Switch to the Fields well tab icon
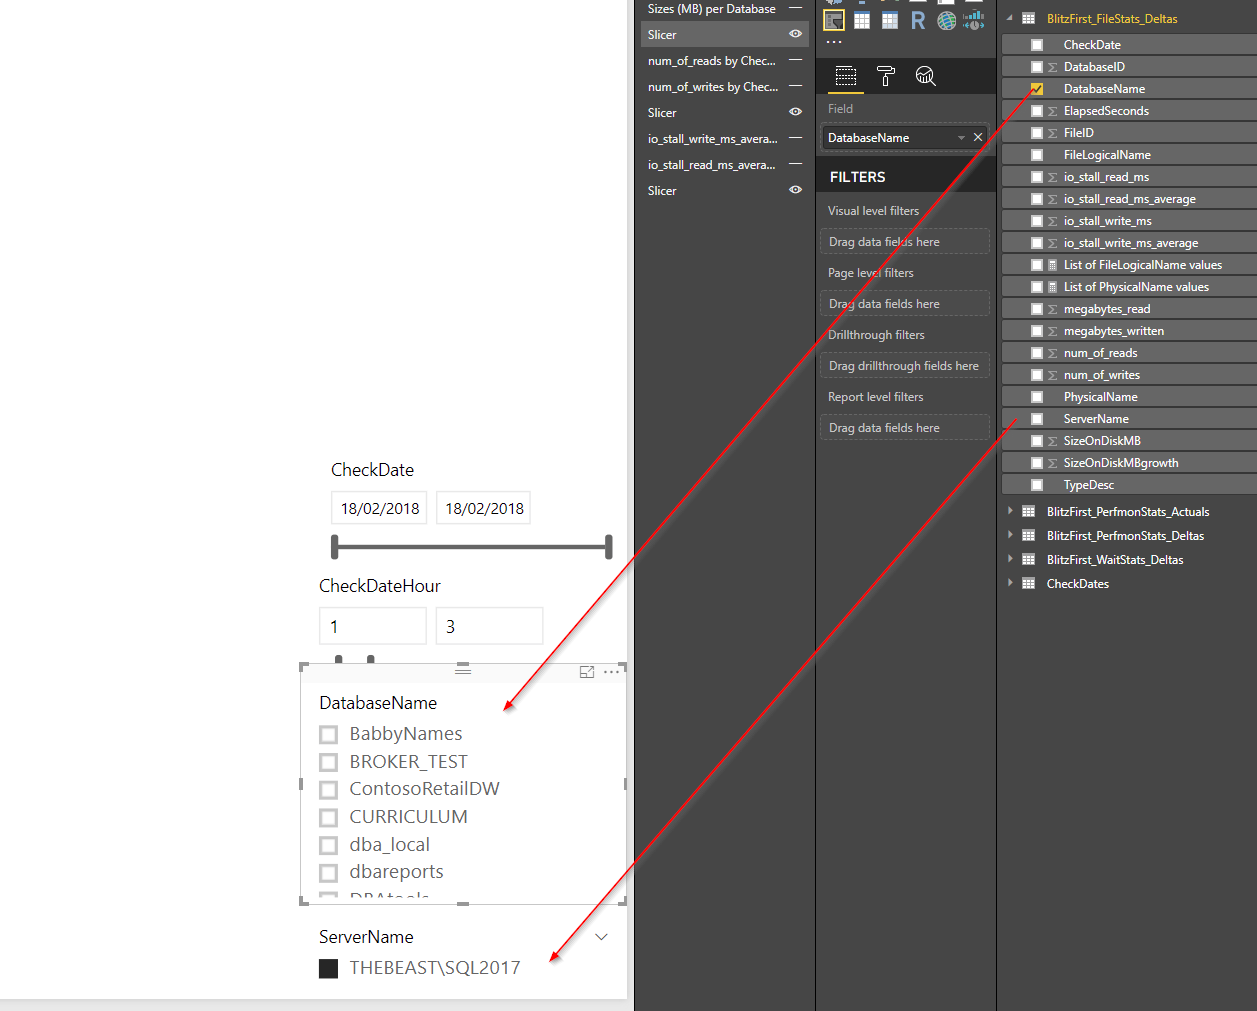 click(846, 76)
